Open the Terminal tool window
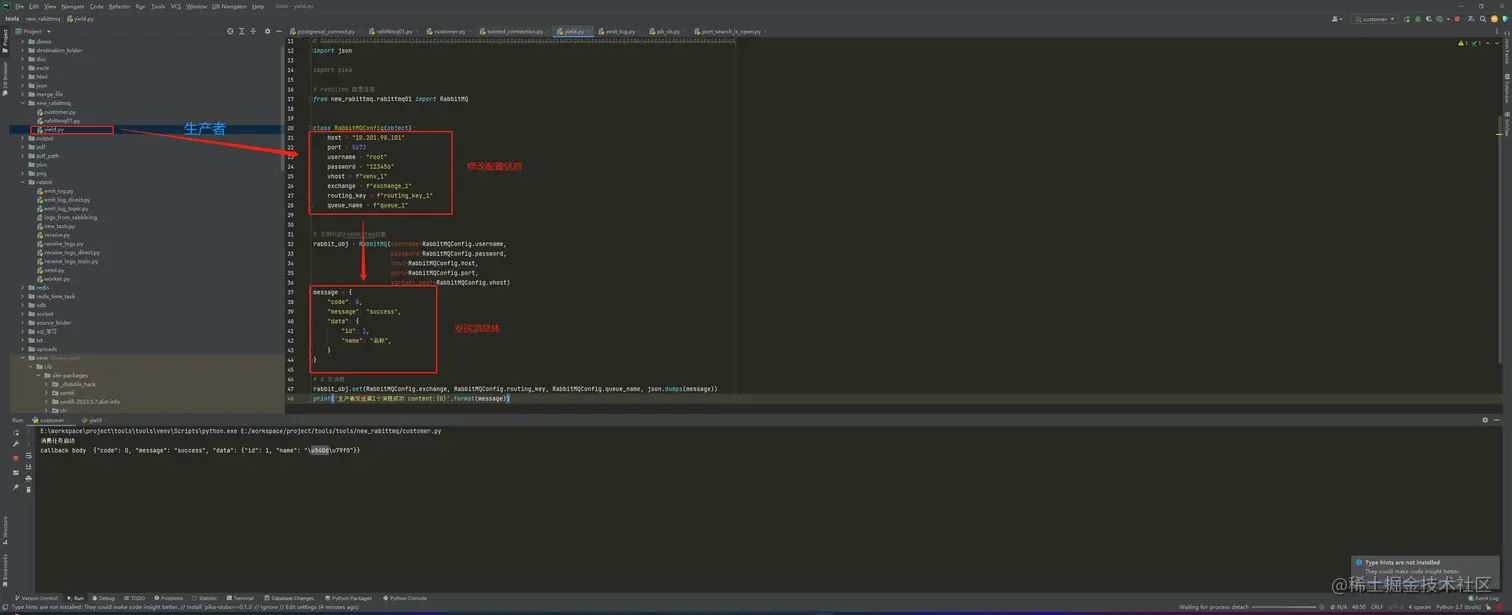The image size is (1512, 615). pyautogui.click(x=241, y=598)
